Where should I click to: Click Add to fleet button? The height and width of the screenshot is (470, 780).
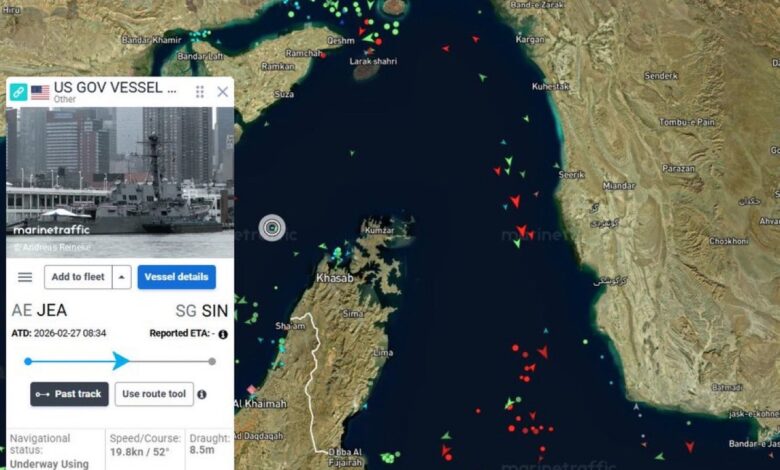pos(77,277)
